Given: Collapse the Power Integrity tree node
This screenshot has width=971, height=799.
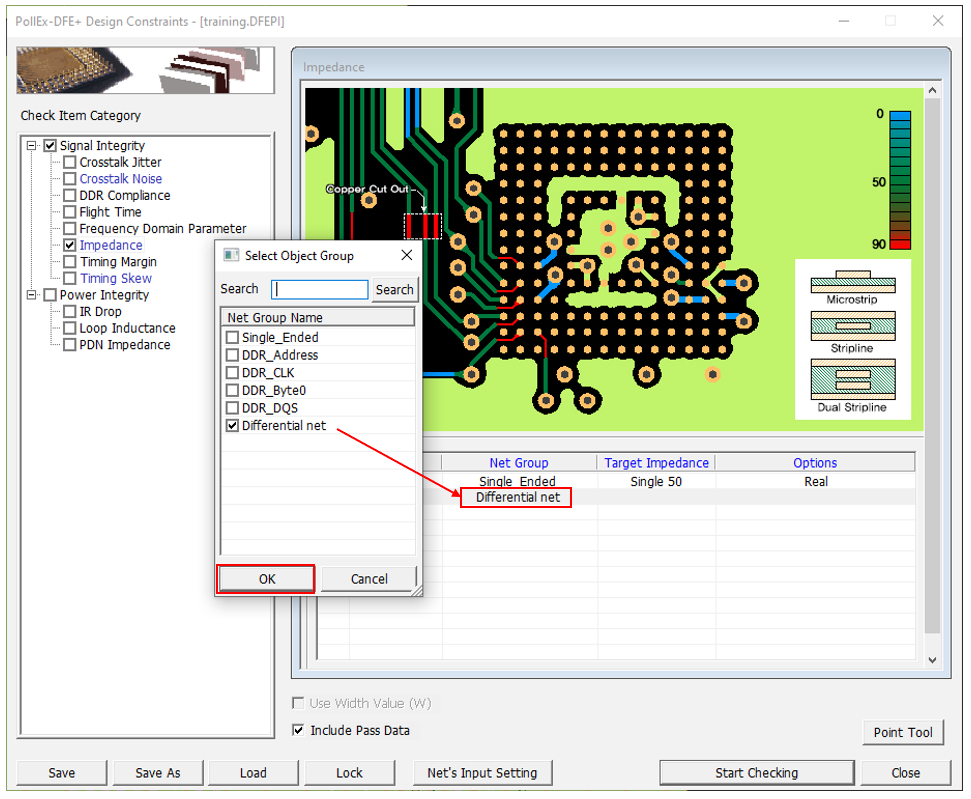Looking at the screenshot, I should pyautogui.click(x=32, y=295).
